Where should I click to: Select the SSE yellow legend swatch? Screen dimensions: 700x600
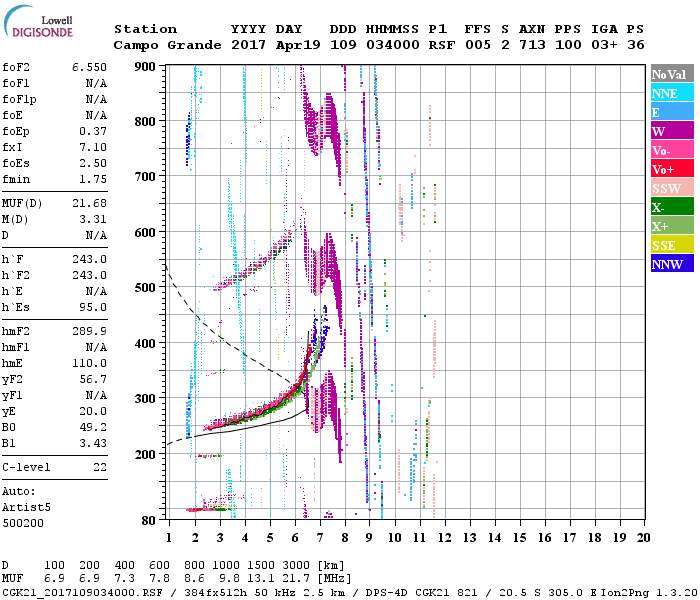click(672, 245)
